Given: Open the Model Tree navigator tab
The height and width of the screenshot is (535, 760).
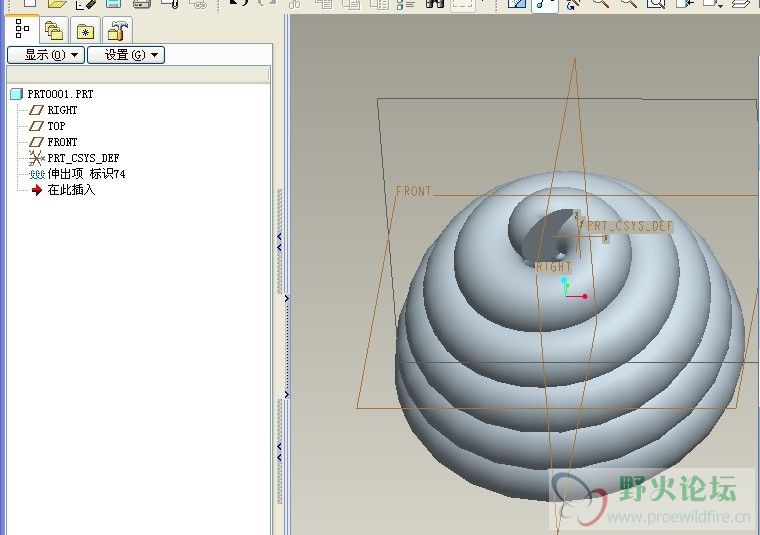Looking at the screenshot, I should (x=22, y=29).
